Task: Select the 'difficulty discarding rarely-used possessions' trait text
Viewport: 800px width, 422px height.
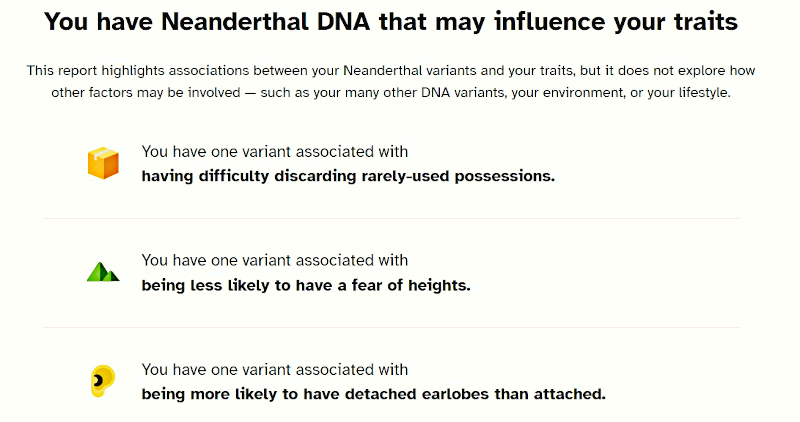Action: click(348, 176)
